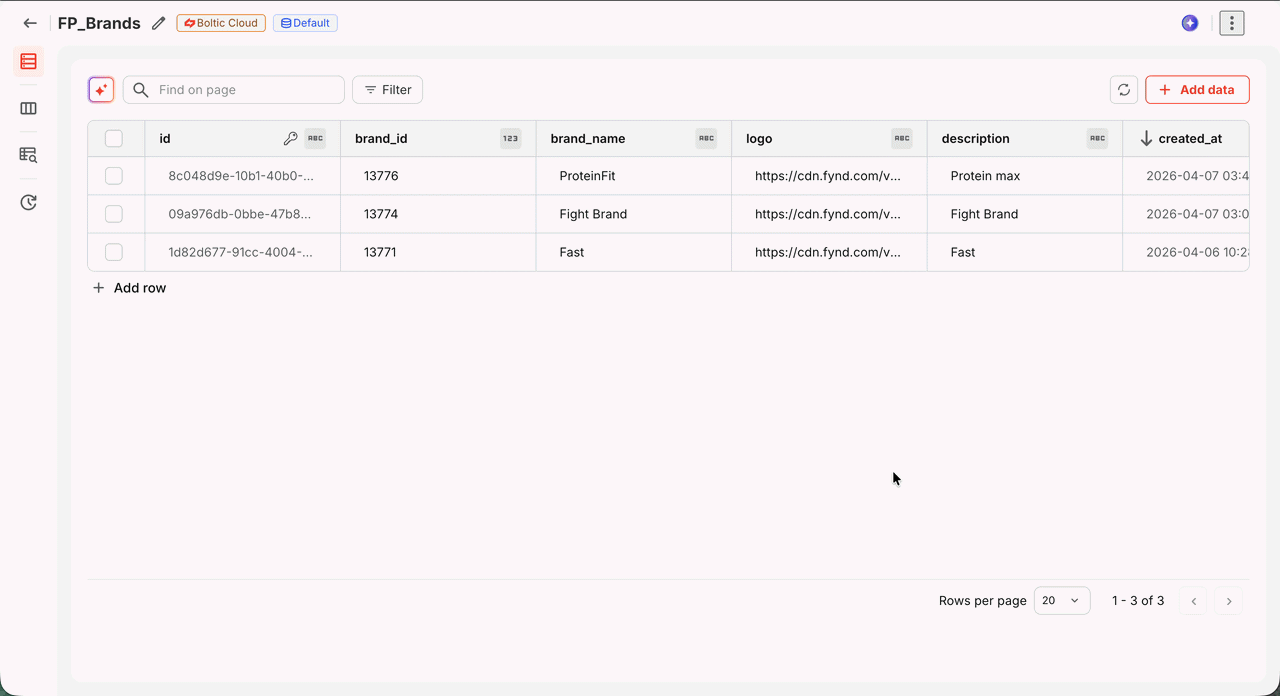Image resolution: width=1280 pixels, height=696 pixels.
Task: Click Add row below the table
Action: tap(129, 288)
